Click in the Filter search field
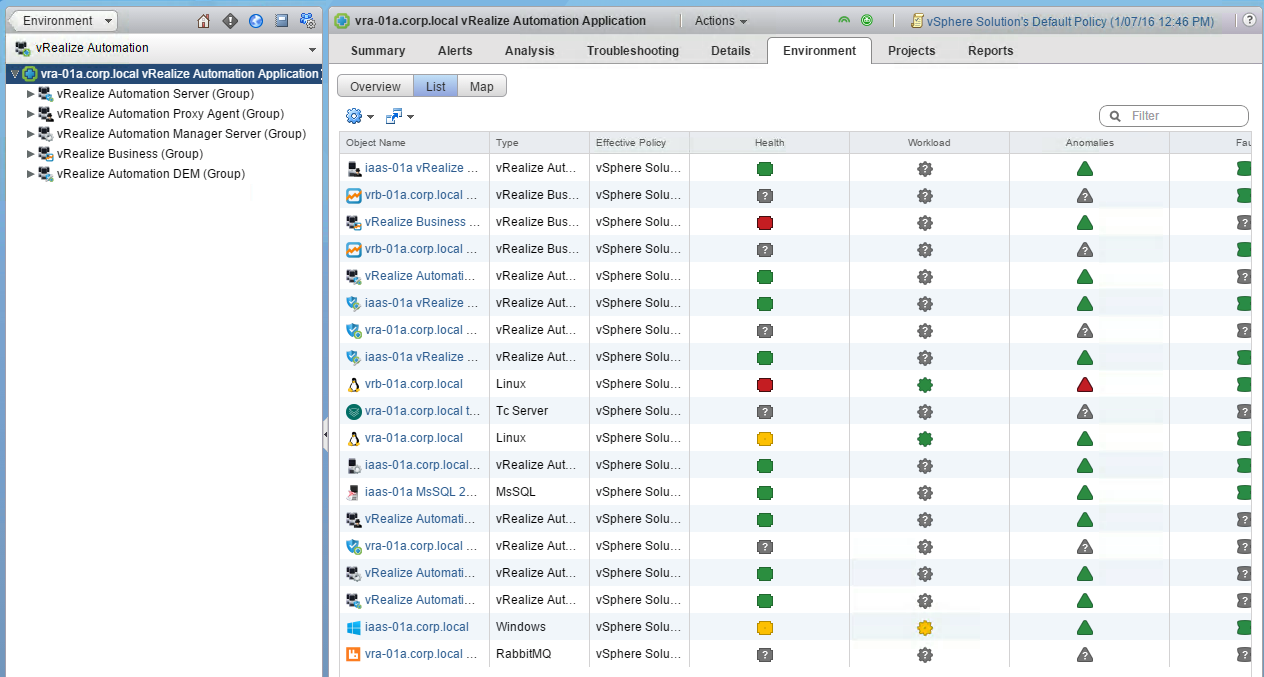Viewport: 1264px width, 677px height. [x=1174, y=116]
